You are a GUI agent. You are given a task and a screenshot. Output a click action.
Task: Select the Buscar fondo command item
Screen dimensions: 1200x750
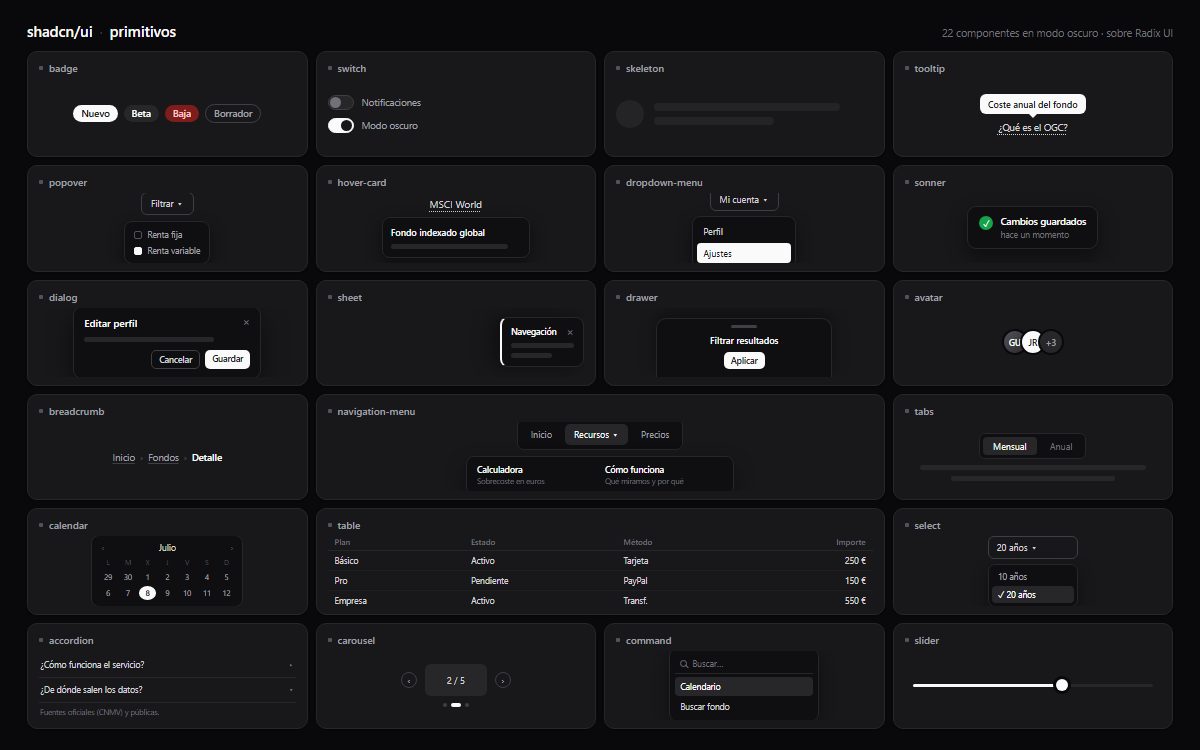click(744, 707)
